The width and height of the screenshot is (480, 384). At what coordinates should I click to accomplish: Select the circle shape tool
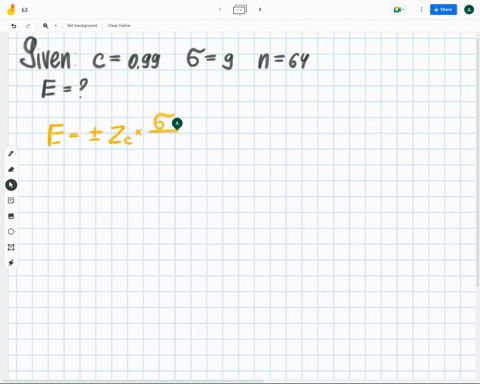(11, 231)
